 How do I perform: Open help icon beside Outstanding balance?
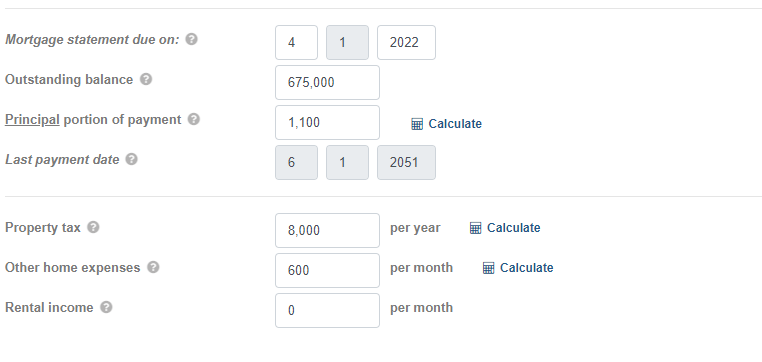click(x=146, y=79)
